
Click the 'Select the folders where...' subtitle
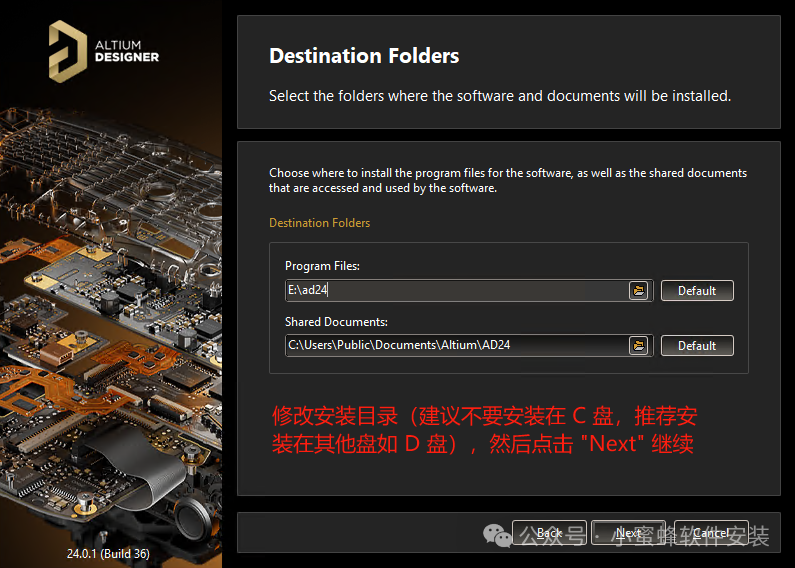[x=500, y=96]
